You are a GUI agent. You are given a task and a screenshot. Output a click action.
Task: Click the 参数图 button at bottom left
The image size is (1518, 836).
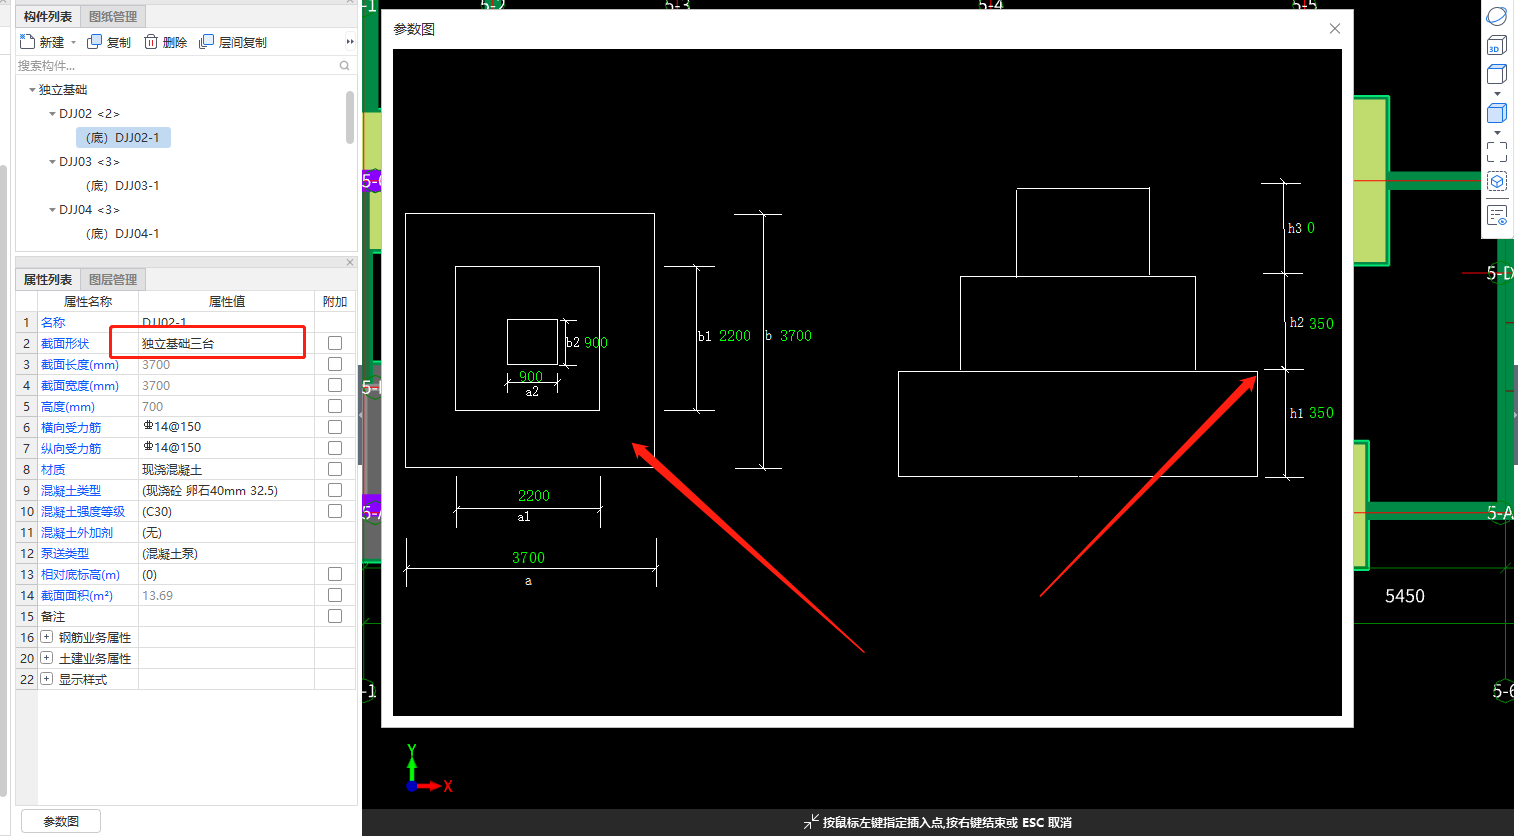(x=61, y=821)
